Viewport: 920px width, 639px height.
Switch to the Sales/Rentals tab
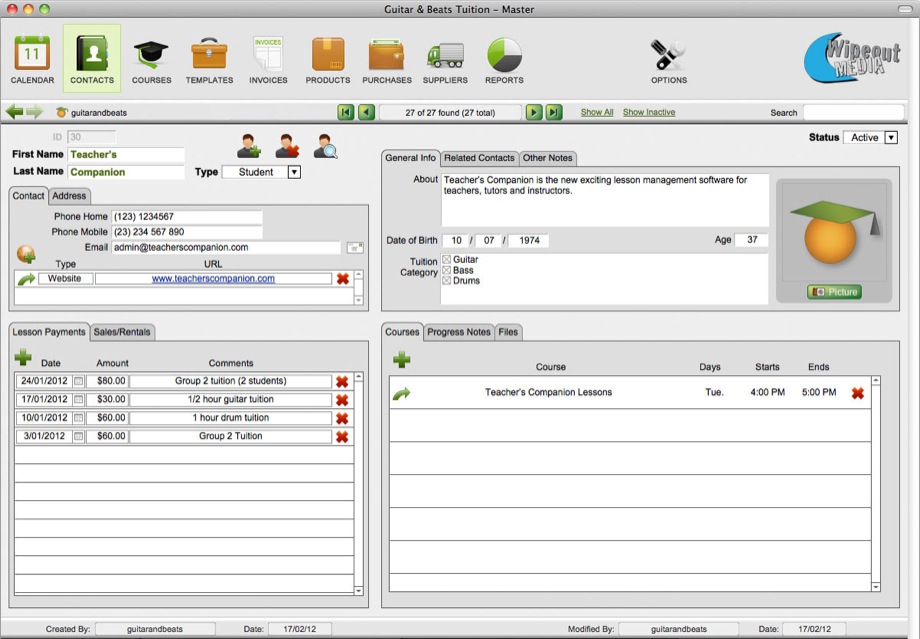pyautogui.click(x=123, y=332)
